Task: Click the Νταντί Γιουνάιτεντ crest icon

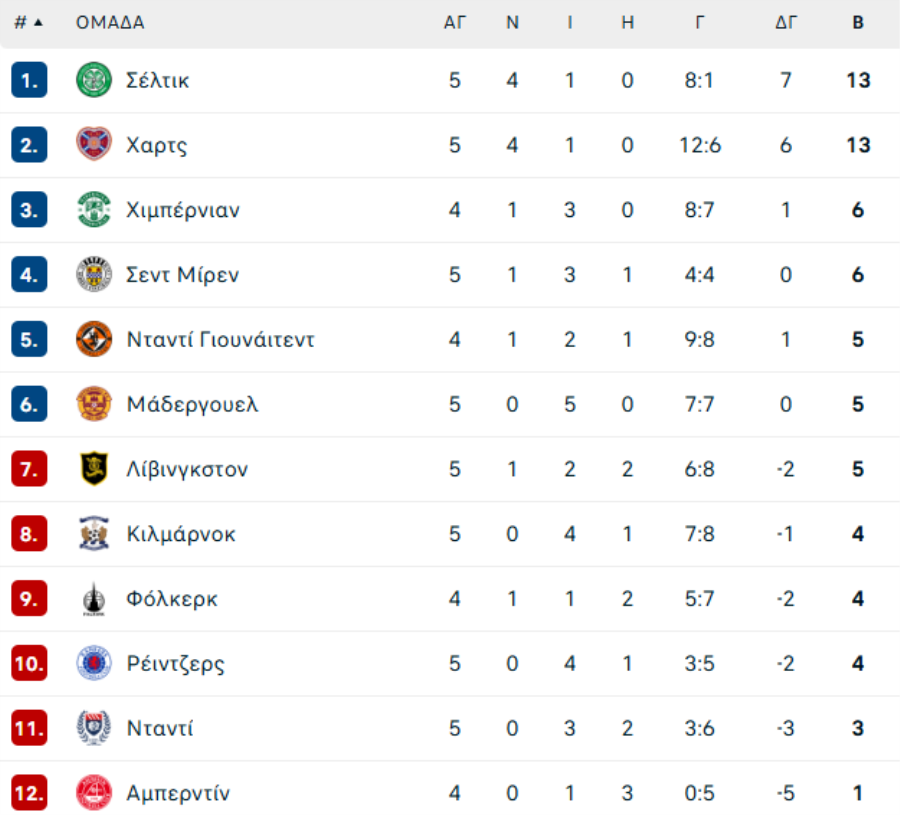Action: pyautogui.click(x=94, y=339)
